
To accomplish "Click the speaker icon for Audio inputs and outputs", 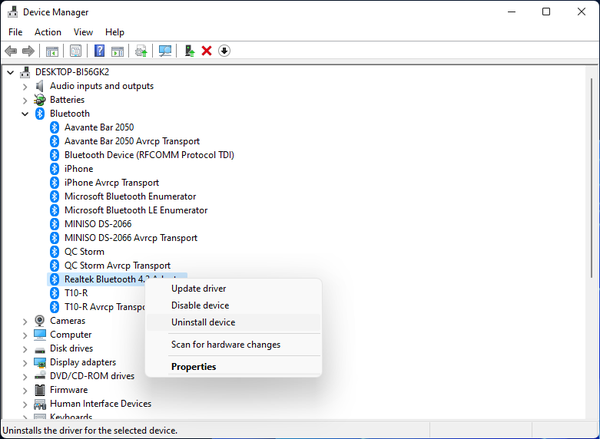I will (x=39, y=86).
